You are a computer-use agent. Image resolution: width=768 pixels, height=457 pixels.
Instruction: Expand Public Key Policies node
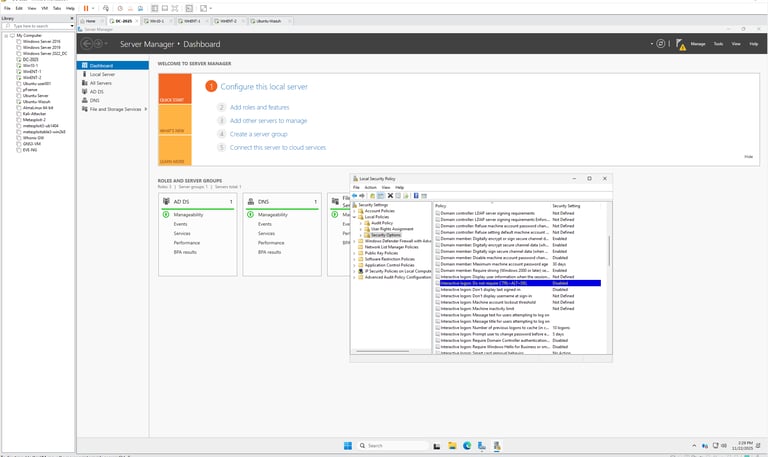click(355, 253)
